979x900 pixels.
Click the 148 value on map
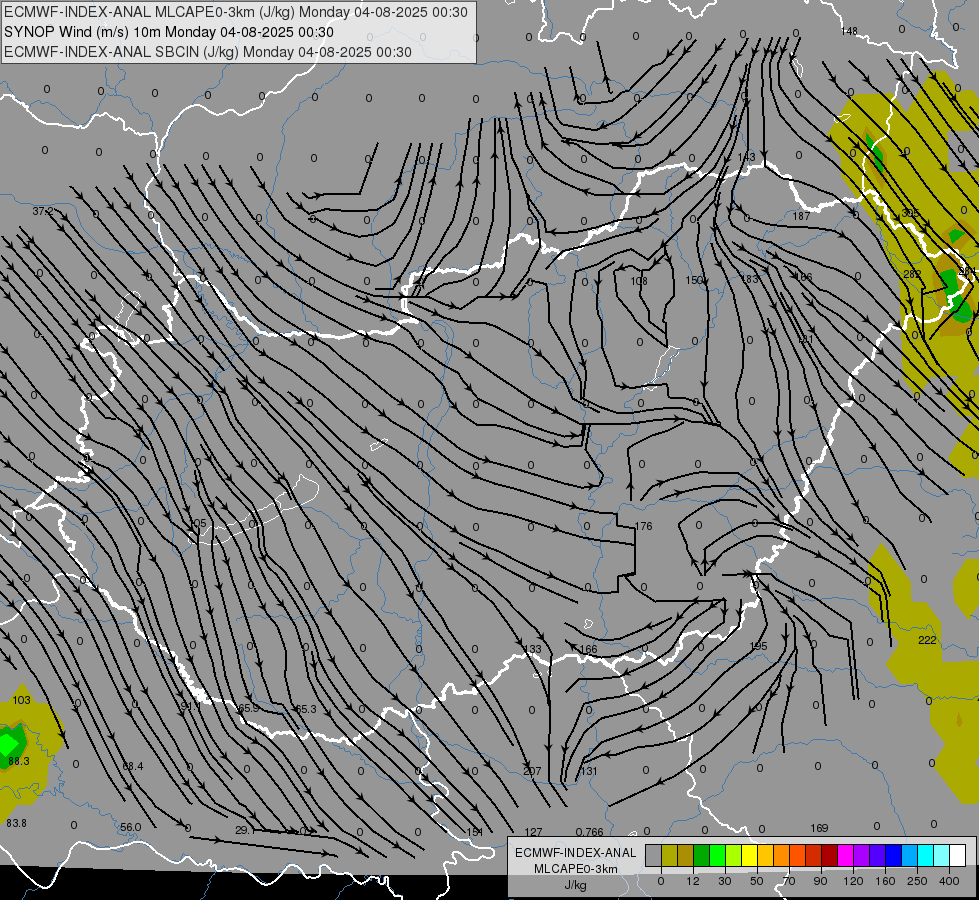click(x=849, y=31)
